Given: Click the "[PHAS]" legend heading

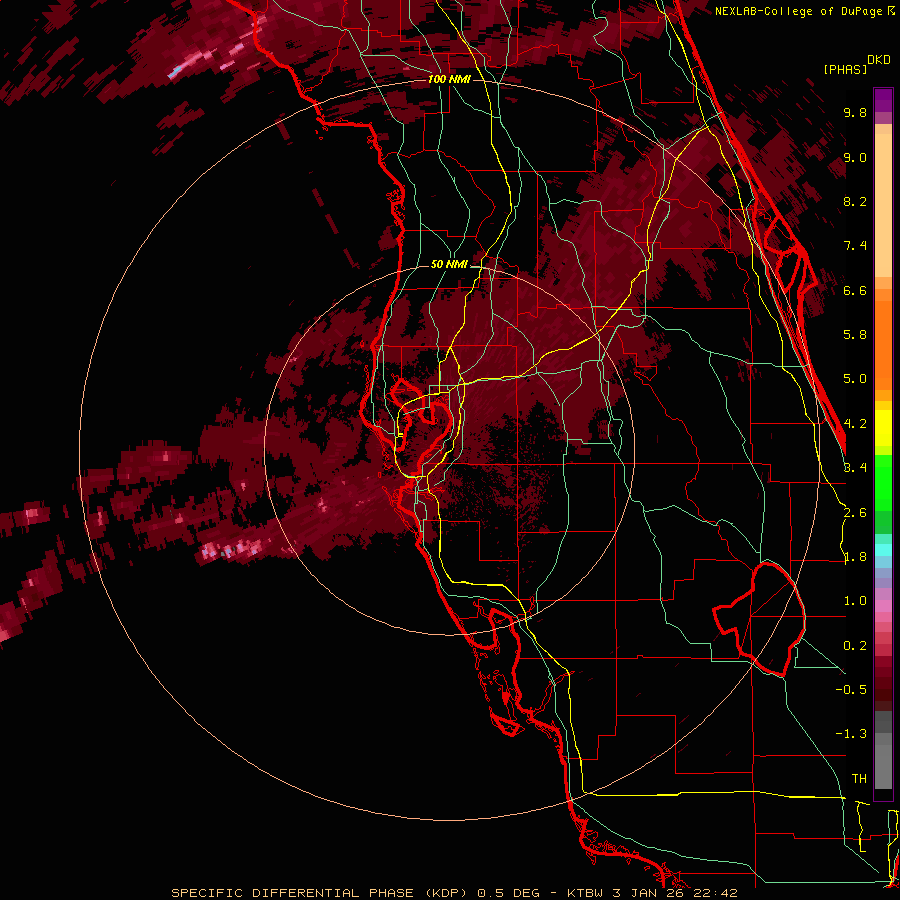Looking at the screenshot, I should click(845, 70).
